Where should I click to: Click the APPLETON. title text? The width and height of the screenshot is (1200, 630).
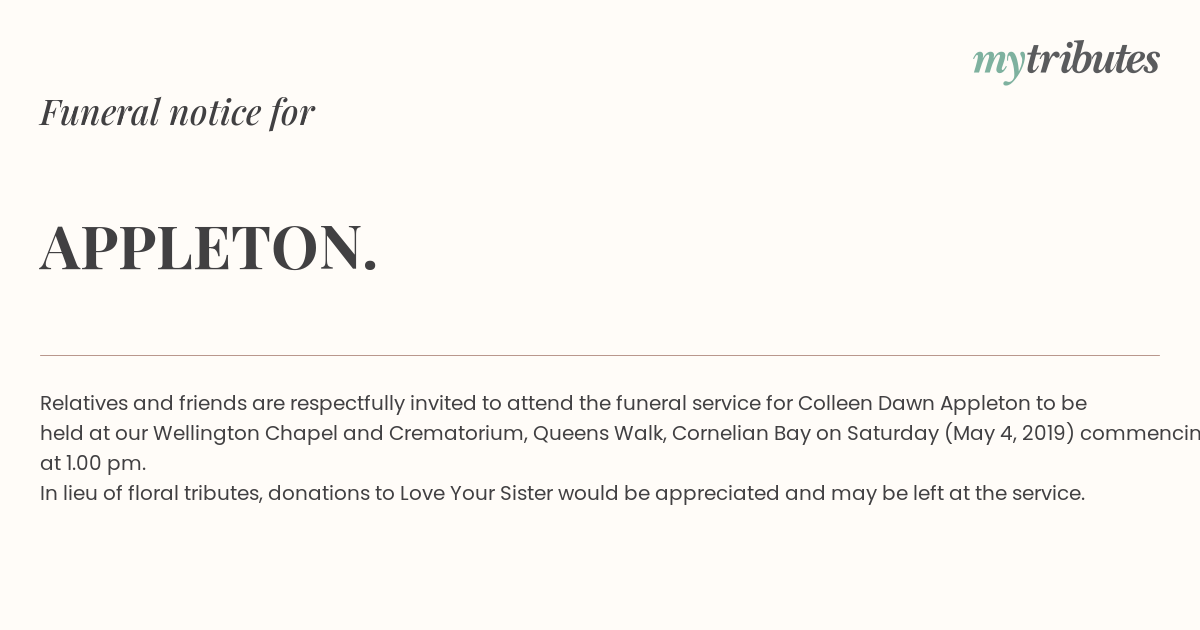(209, 247)
